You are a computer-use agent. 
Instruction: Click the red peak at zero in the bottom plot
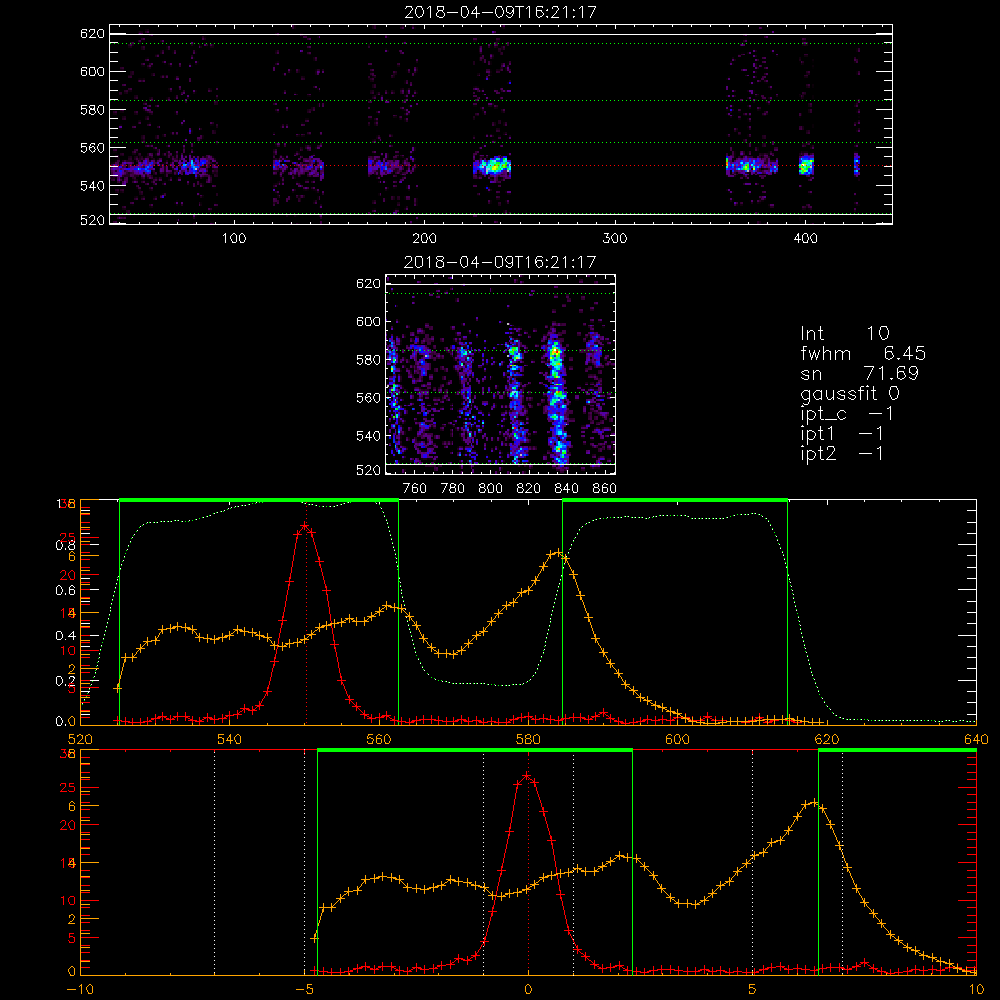point(527,776)
